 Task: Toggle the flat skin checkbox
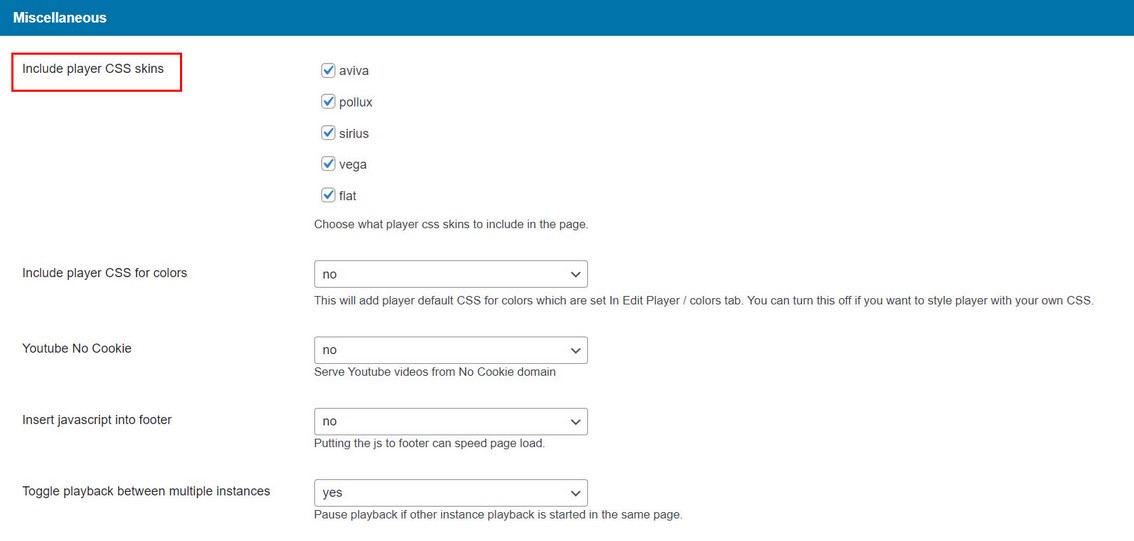(328, 195)
